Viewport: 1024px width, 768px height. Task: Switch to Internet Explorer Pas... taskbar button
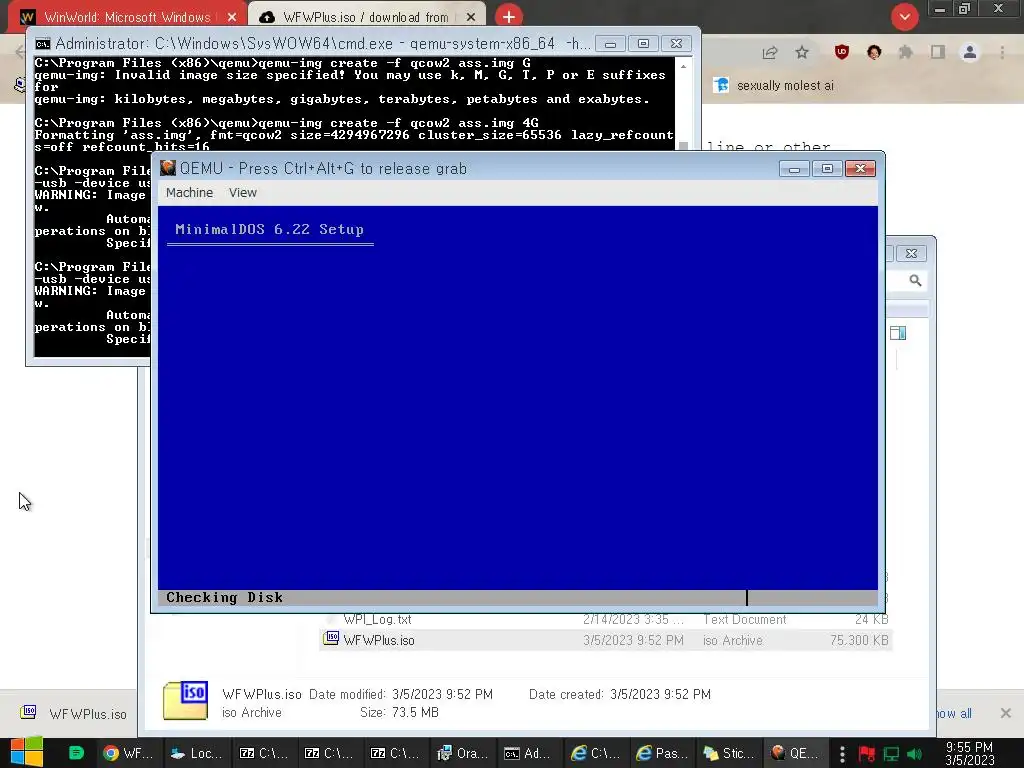coord(662,753)
